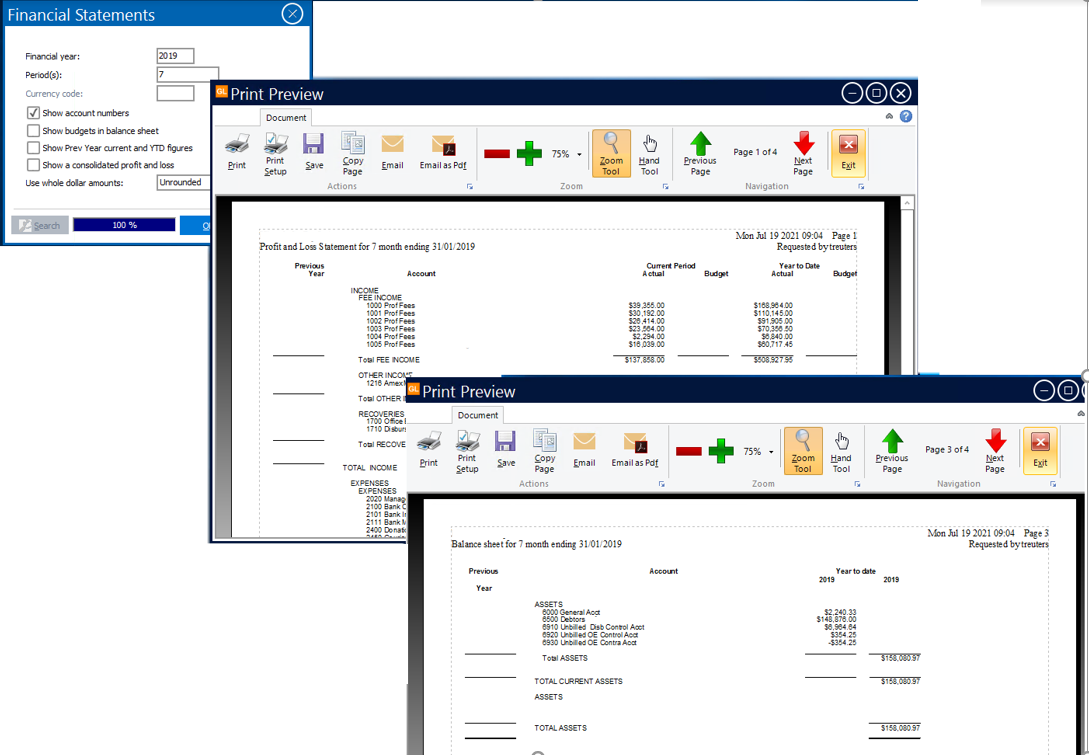Select the Zoom Tool in the first Print Preview
Image resolution: width=1089 pixels, height=755 pixels.
pos(611,152)
